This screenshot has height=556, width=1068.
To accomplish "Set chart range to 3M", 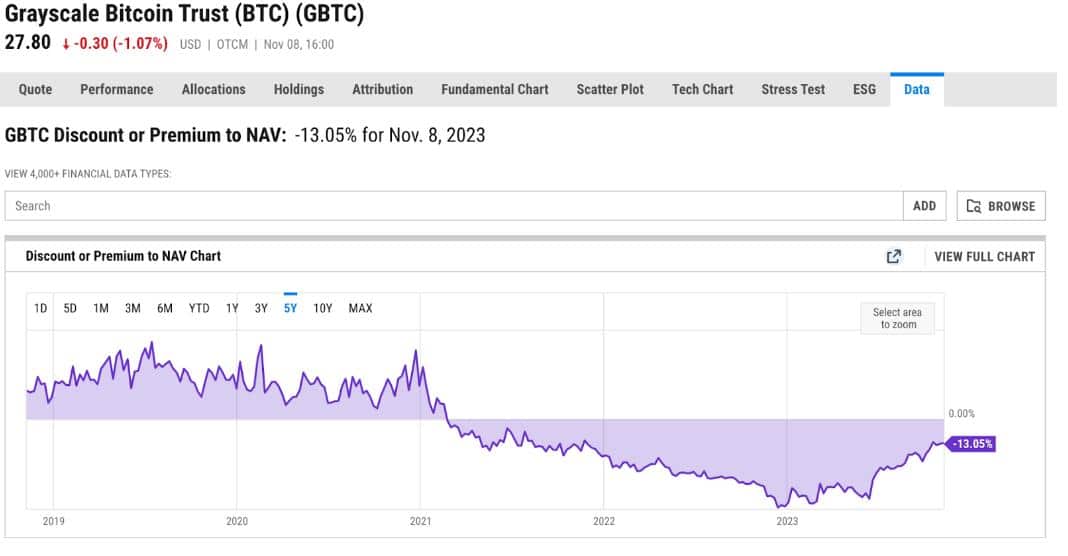I will (133, 308).
